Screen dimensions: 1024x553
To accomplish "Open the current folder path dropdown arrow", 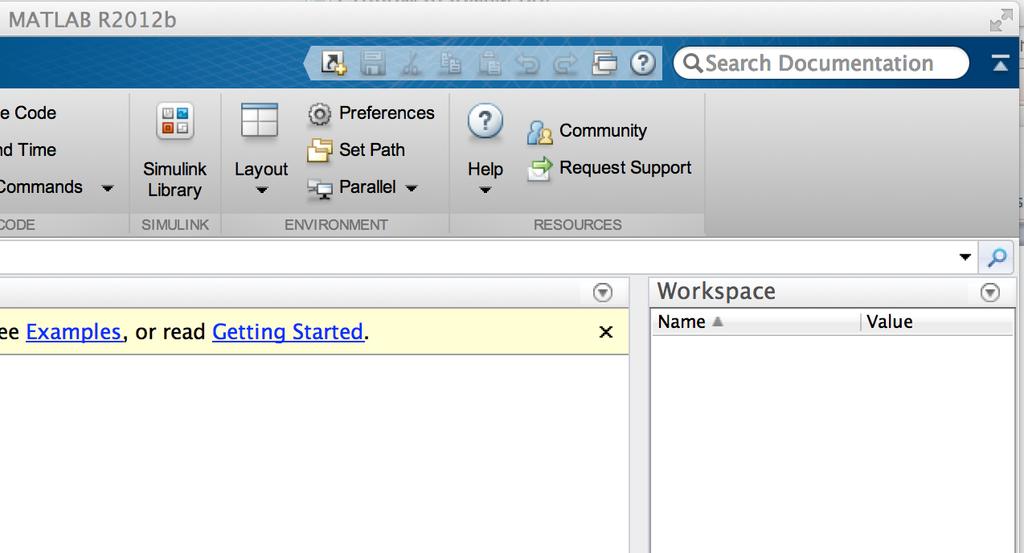I will [x=965, y=257].
